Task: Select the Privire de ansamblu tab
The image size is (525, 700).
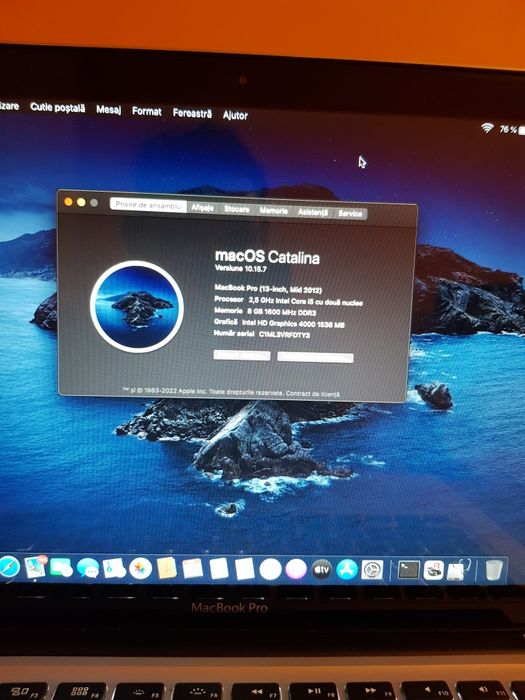Action: pyautogui.click(x=148, y=205)
